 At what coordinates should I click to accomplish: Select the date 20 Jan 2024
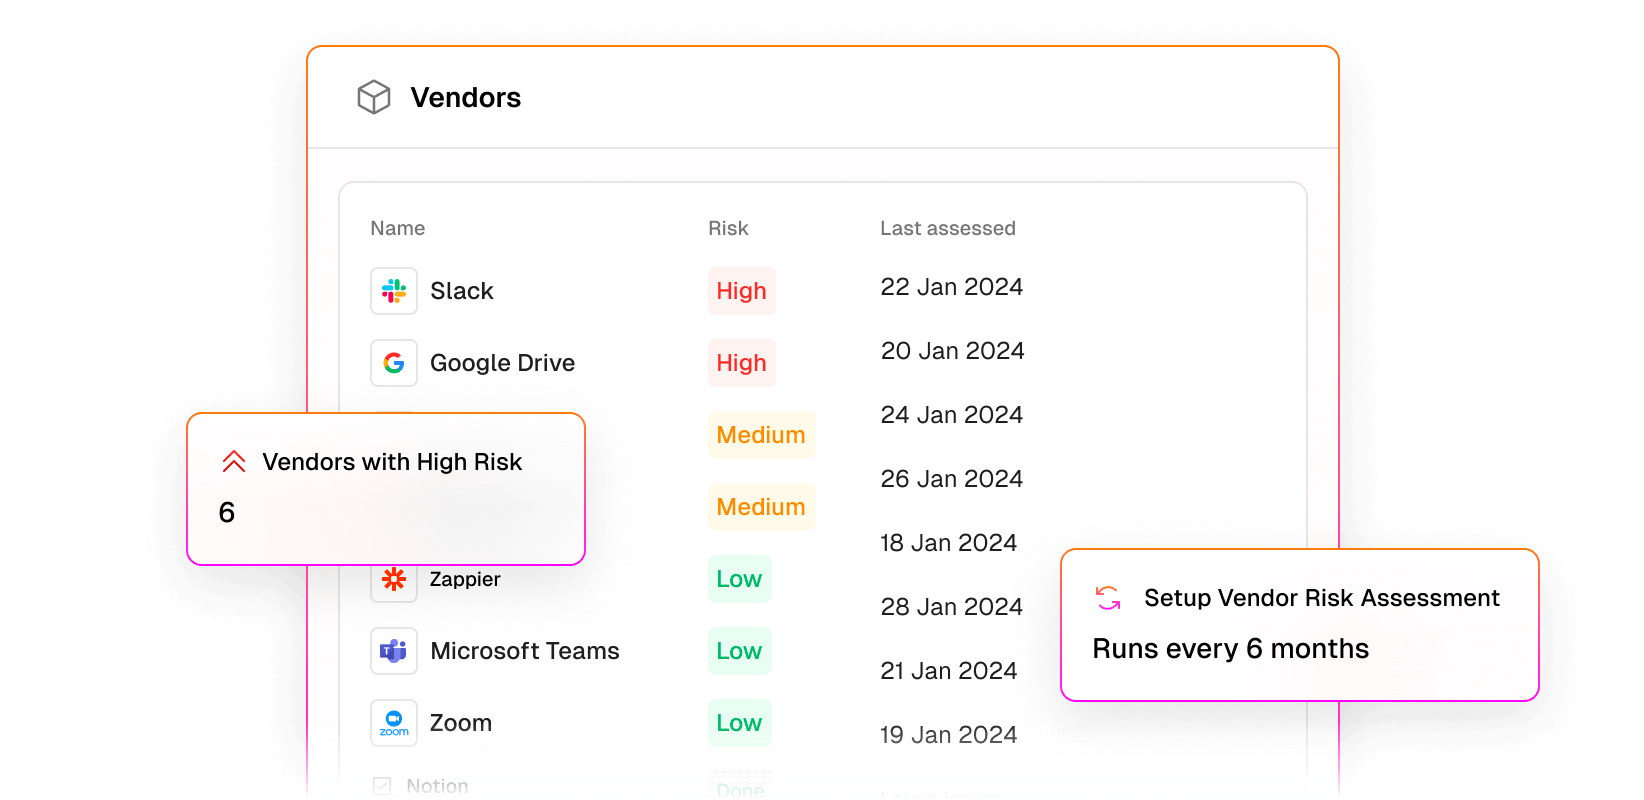pos(953,351)
